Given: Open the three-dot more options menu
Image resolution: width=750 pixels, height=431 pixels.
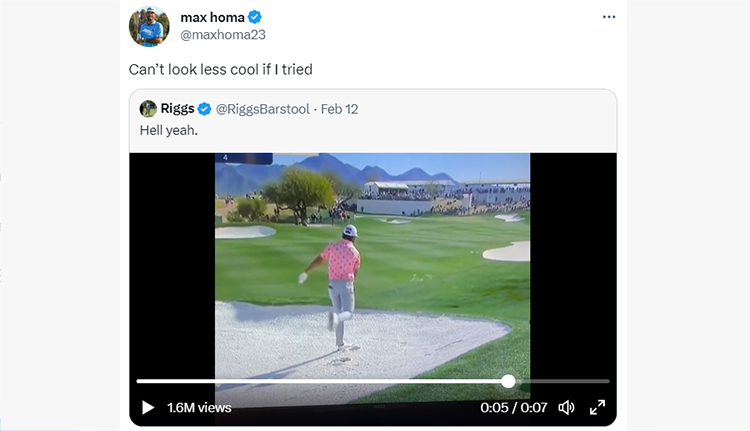Looking at the screenshot, I should tap(609, 17).
